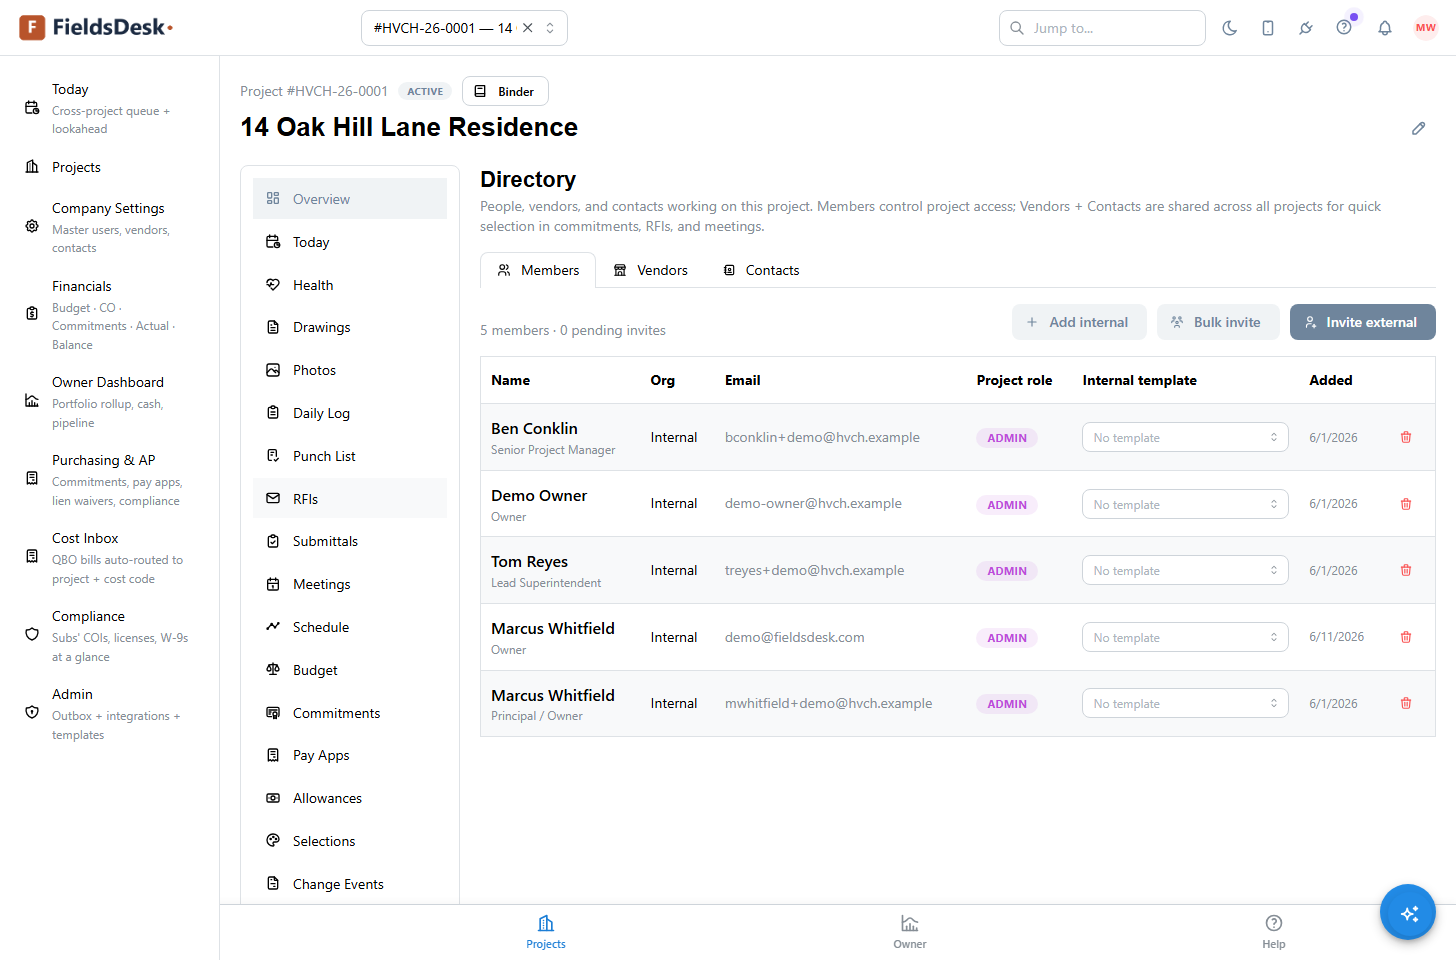Open Projects in main sidebar
The height and width of the screenshot is (960, 1456).
pos(109,167)
